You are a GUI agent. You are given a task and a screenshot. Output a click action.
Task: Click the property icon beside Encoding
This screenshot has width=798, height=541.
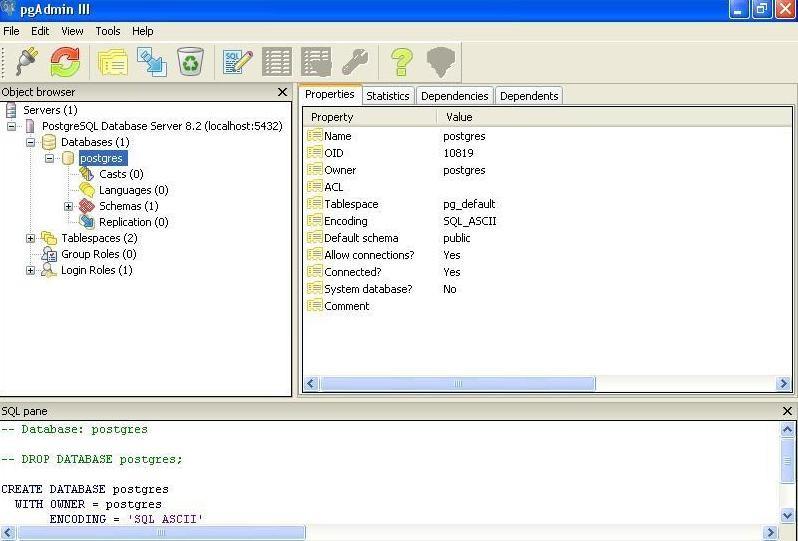[x=315, y=220]
